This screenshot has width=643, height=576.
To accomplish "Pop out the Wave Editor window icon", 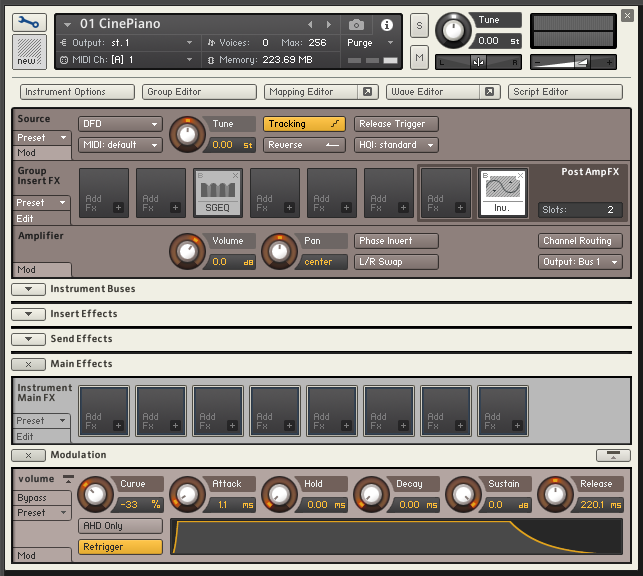I will coord(490,92).
